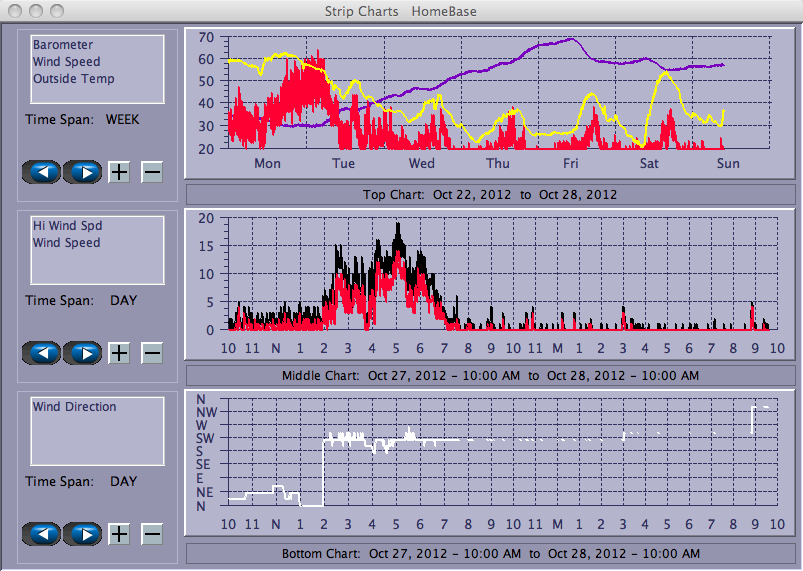803x571 pixels.
Task: Click the top chart's forward arrow button
Action: pyautogui.click(x=84, y=172)
